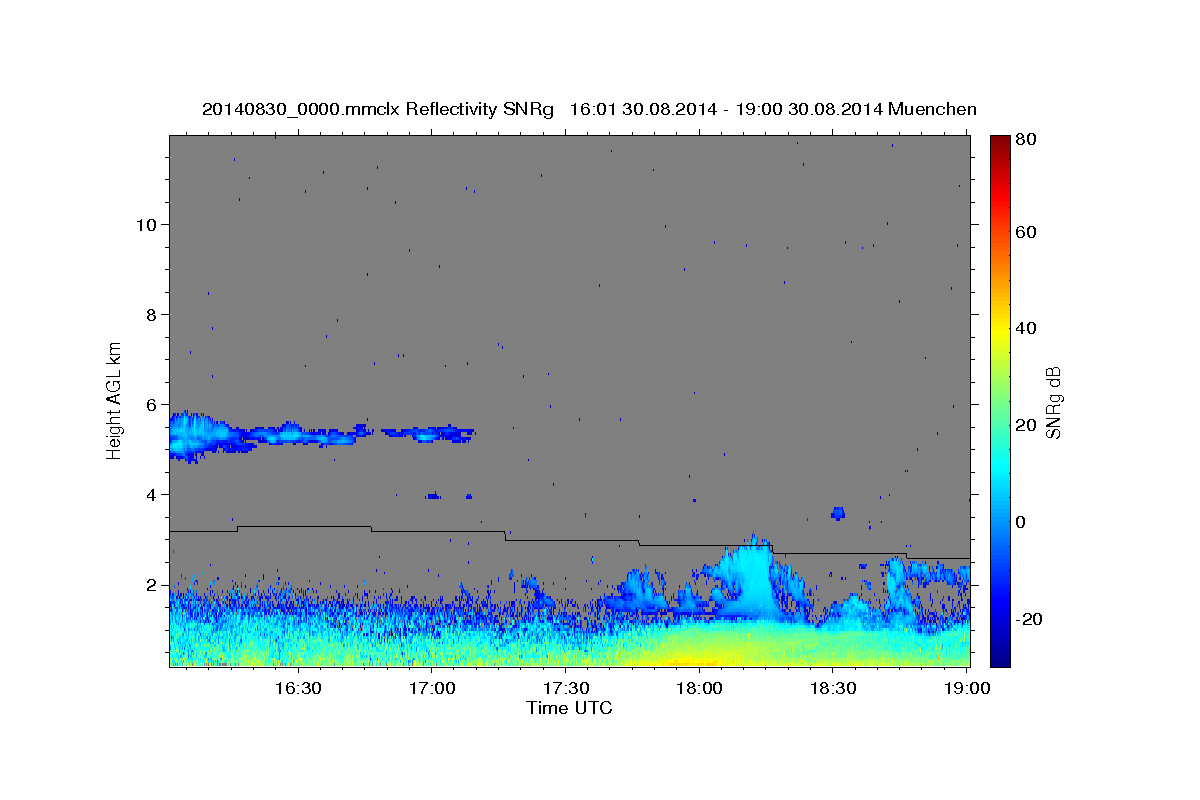Click the 'SNRg dB' colorbar label

coord(1053,402)
